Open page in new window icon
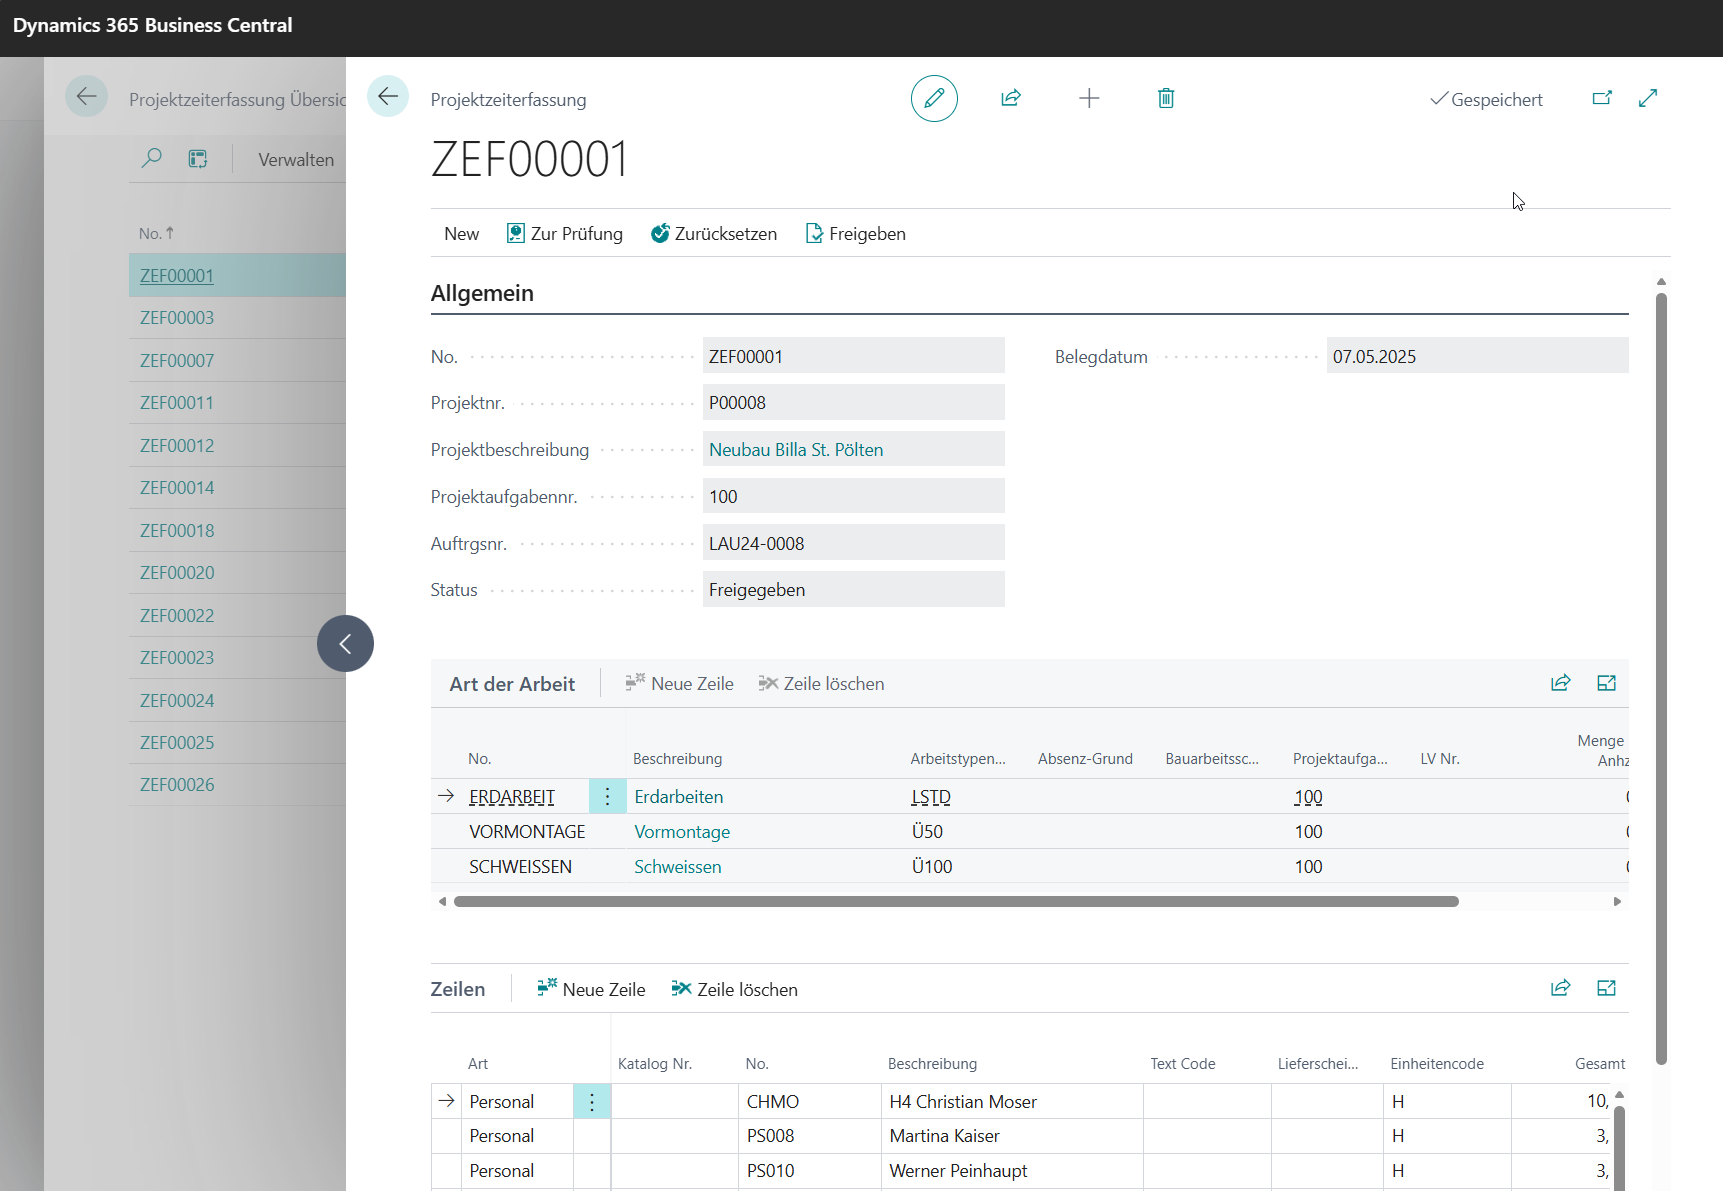The height and width of the screenshot is (1191, 1723). click(x=1602, y=98)
